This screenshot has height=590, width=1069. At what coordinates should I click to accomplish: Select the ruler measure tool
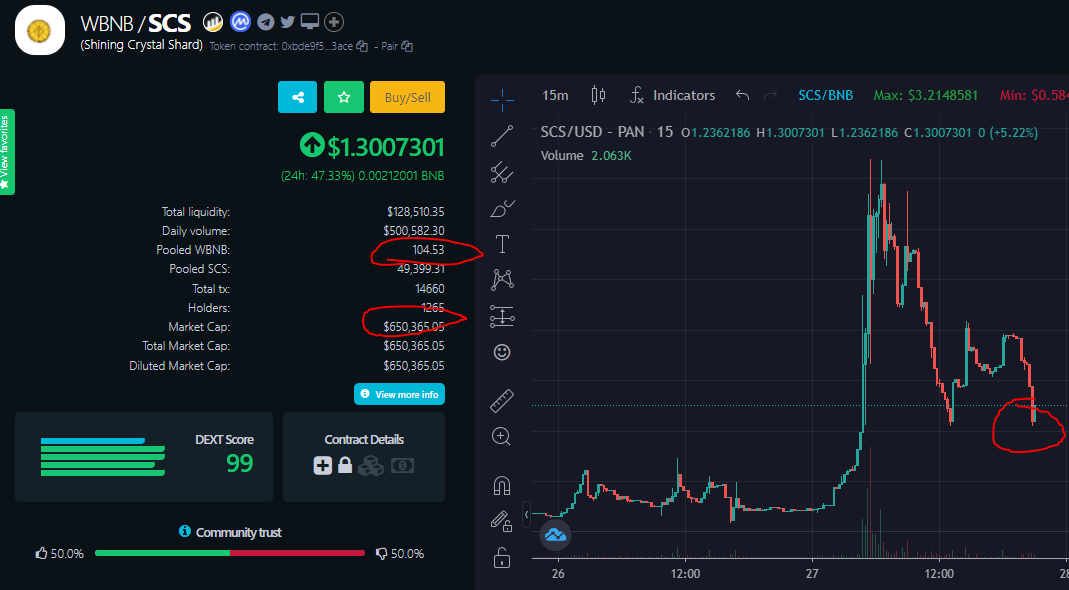[502, 401]
